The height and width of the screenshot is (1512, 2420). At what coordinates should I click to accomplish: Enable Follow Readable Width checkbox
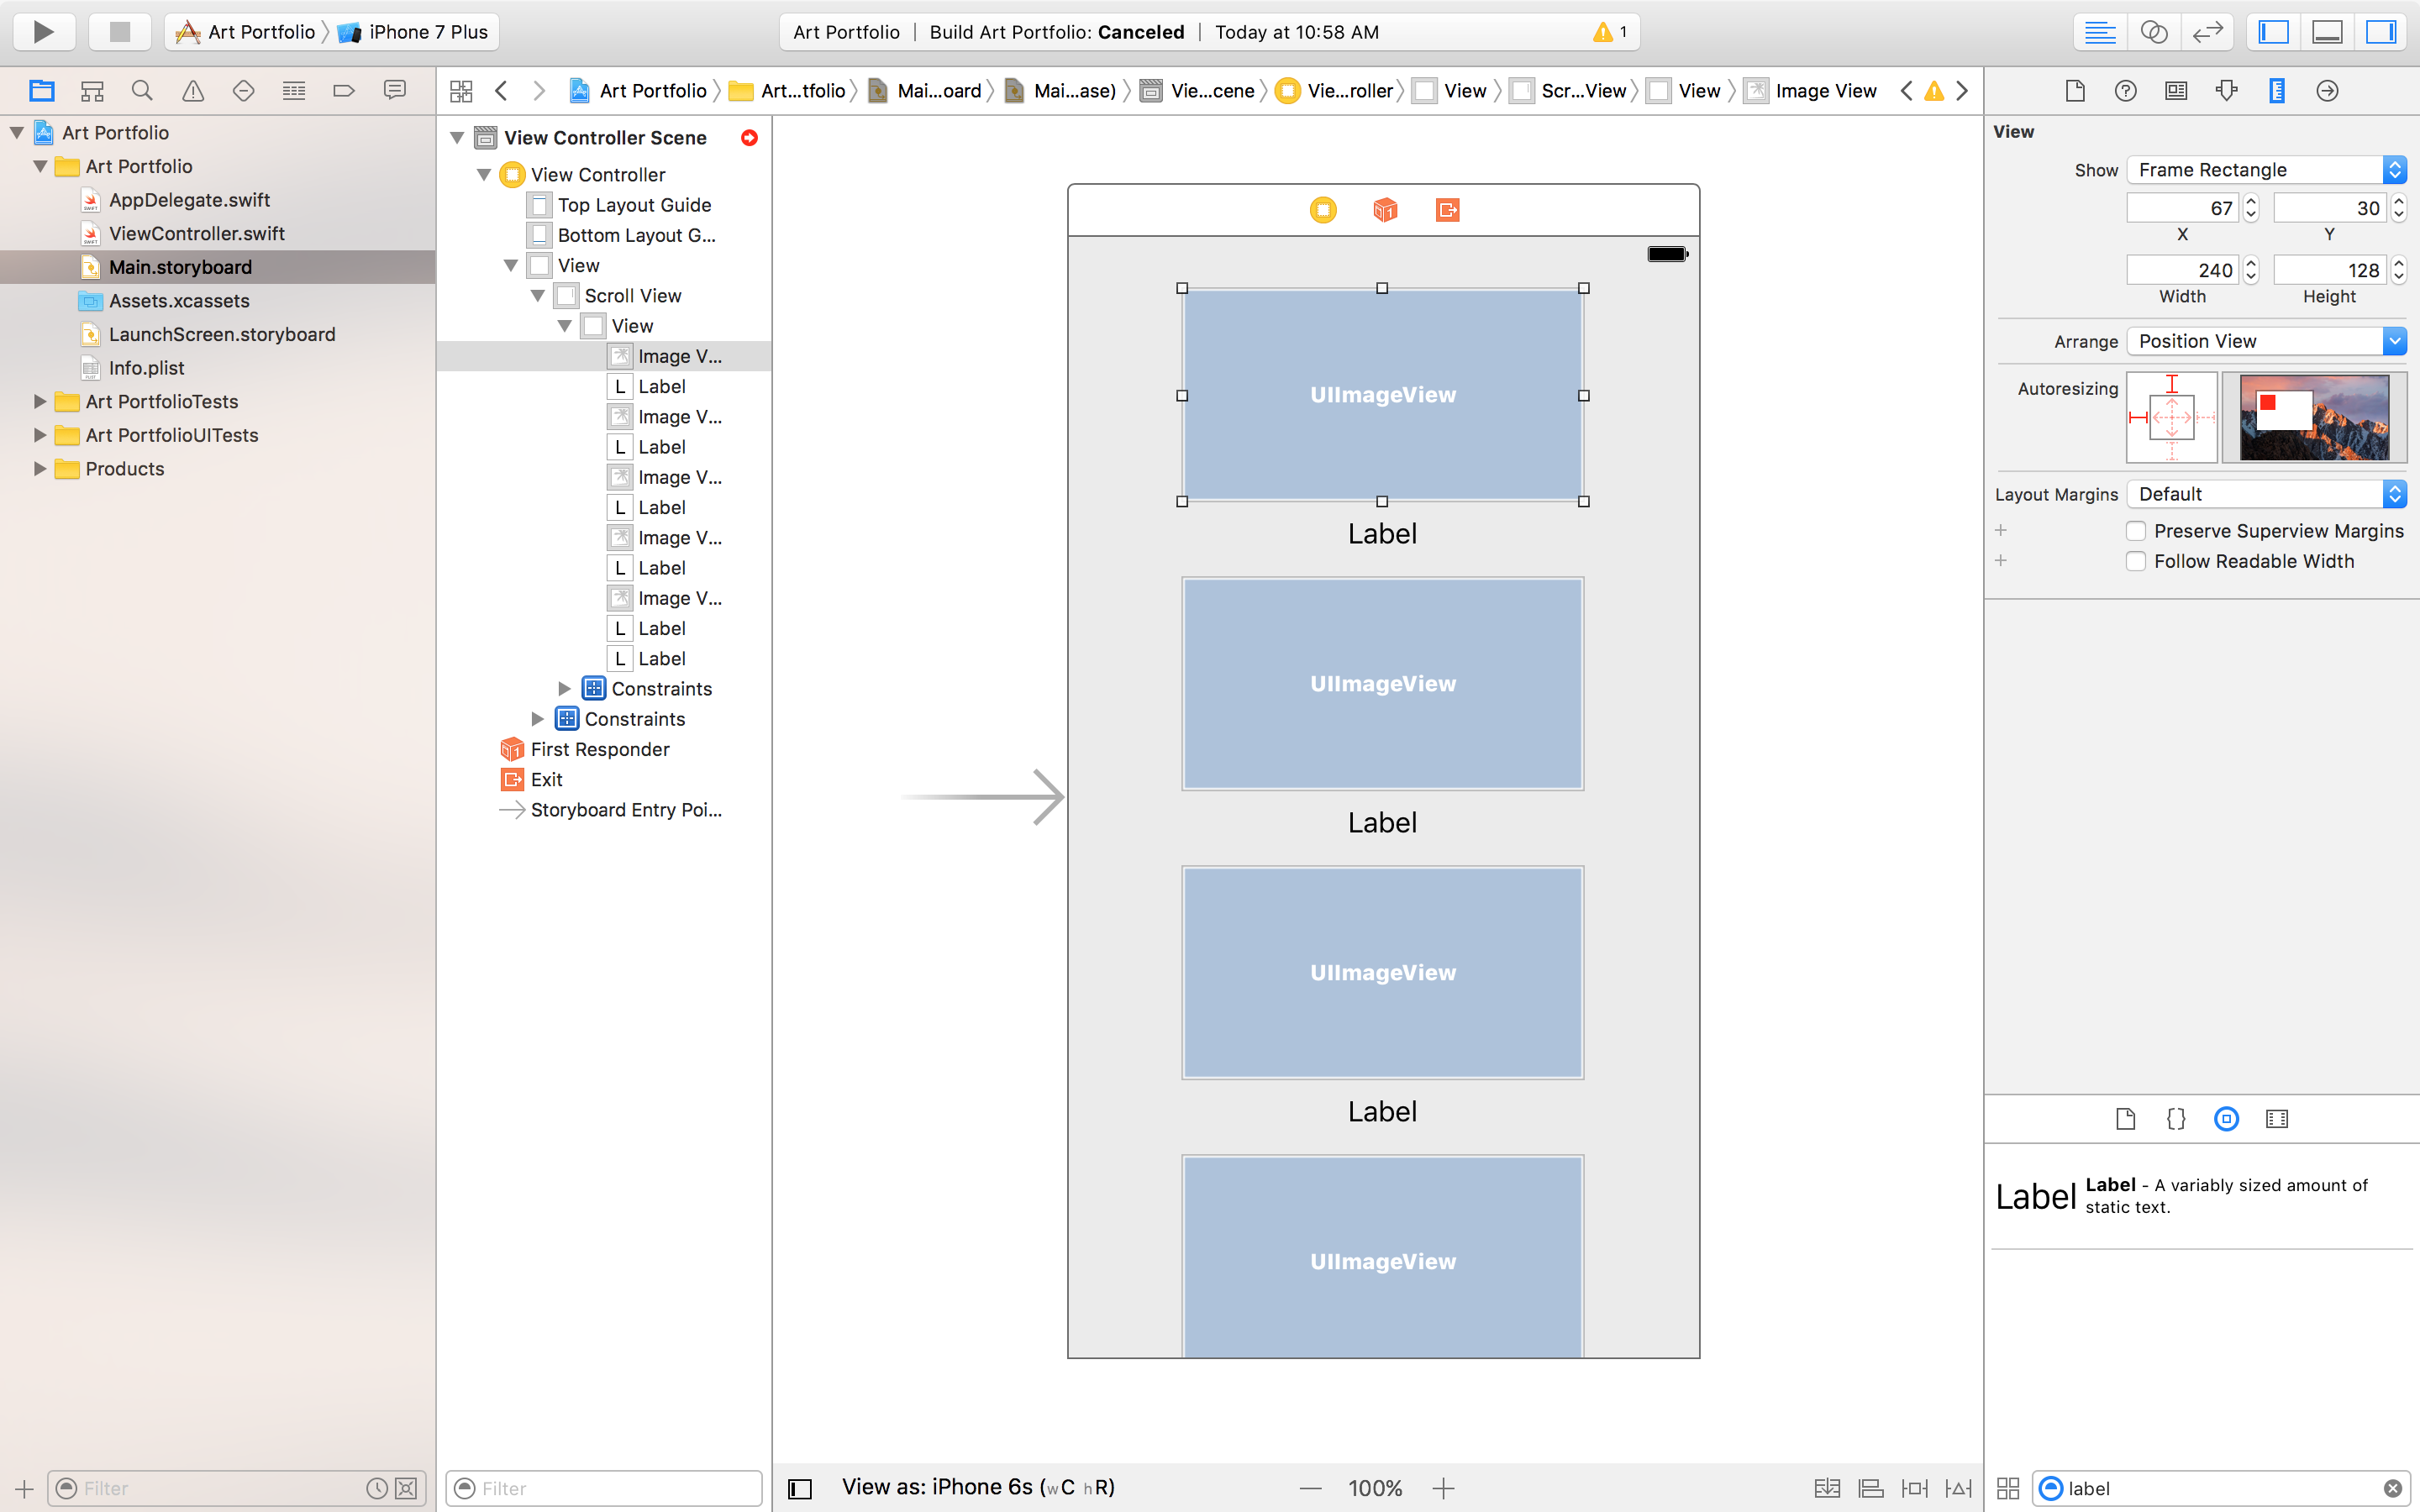pos(2134,561)
